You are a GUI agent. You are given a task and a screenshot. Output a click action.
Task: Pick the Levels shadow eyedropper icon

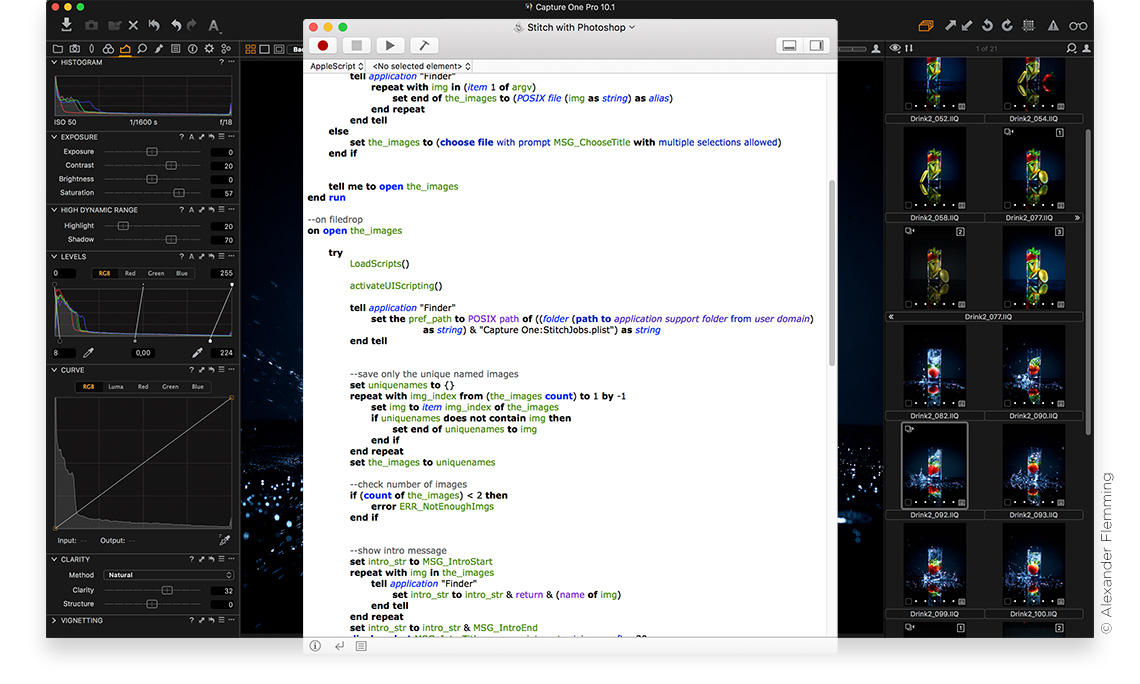coord(88,352)
